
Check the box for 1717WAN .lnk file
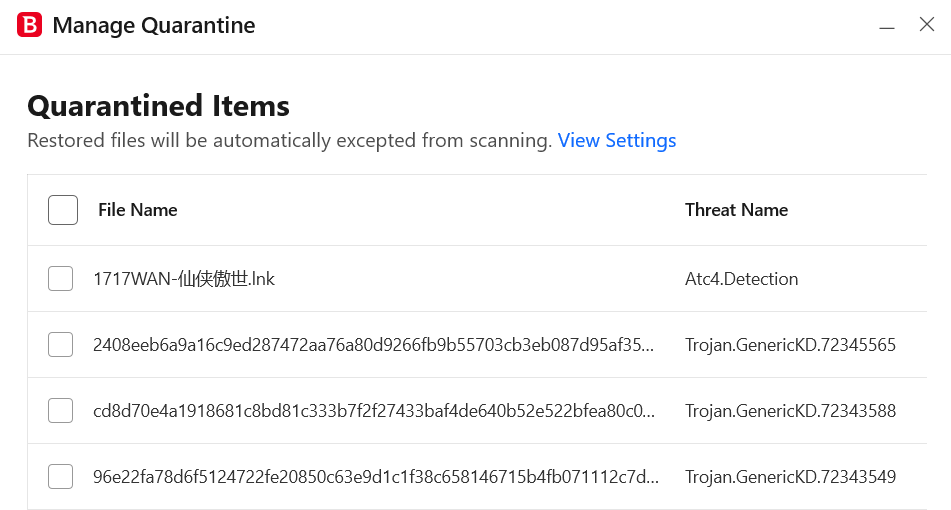pyautogui.click(x=61, y=278)
